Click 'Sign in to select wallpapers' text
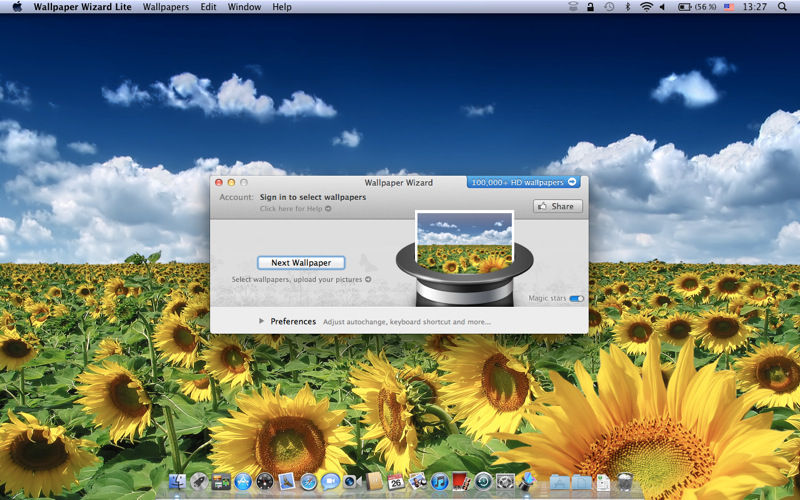 [x=313, y=197]
